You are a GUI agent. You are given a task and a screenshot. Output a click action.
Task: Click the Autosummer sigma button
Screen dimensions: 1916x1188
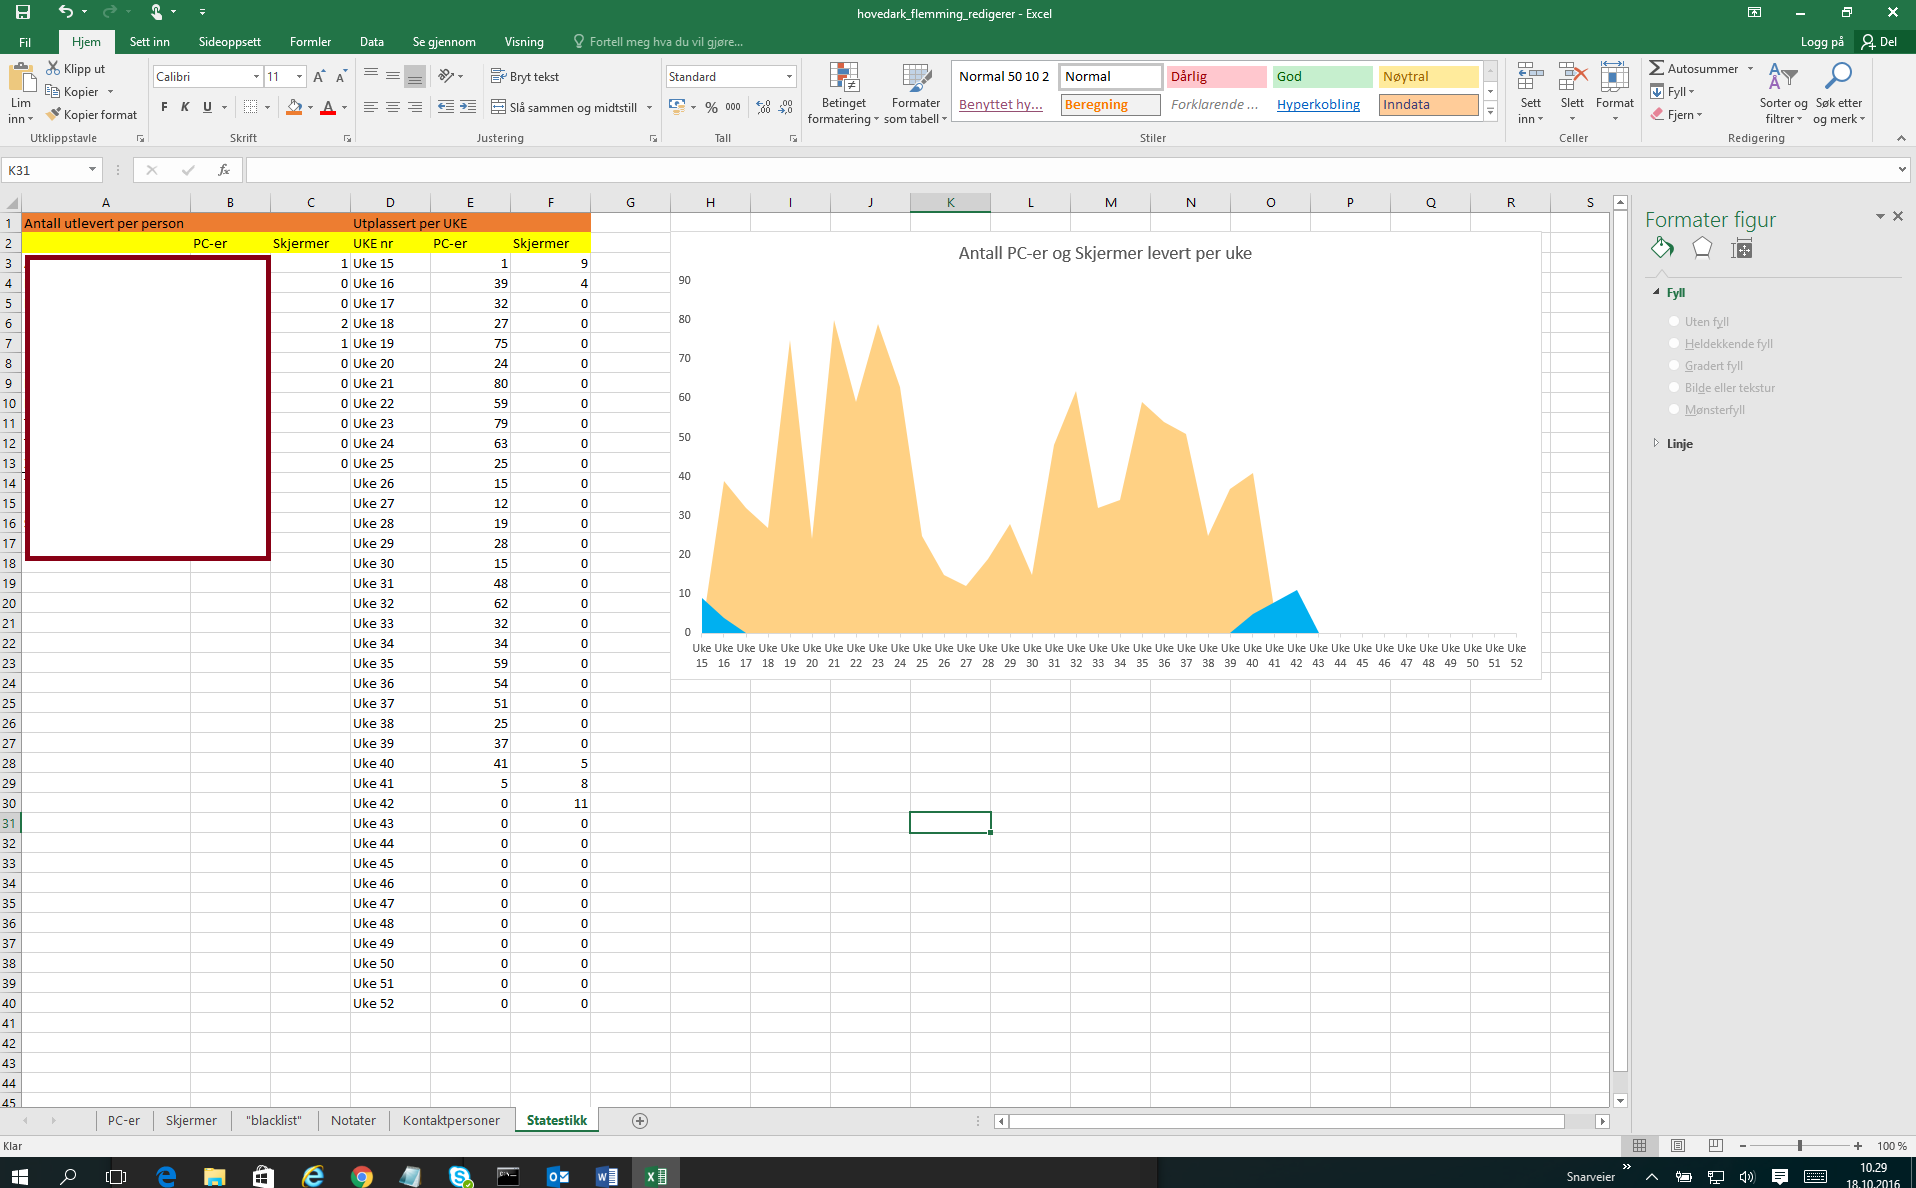pos(1696,68)
